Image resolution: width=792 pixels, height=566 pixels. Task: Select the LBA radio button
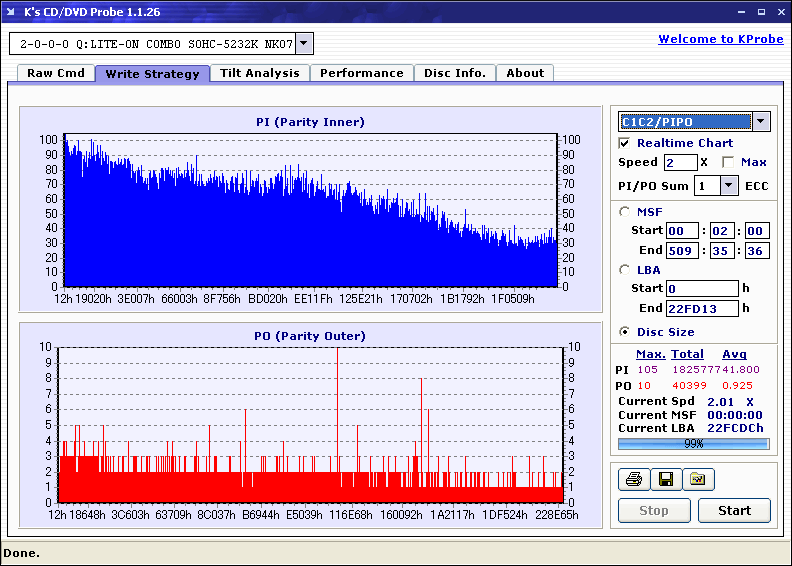coord(625,269)
